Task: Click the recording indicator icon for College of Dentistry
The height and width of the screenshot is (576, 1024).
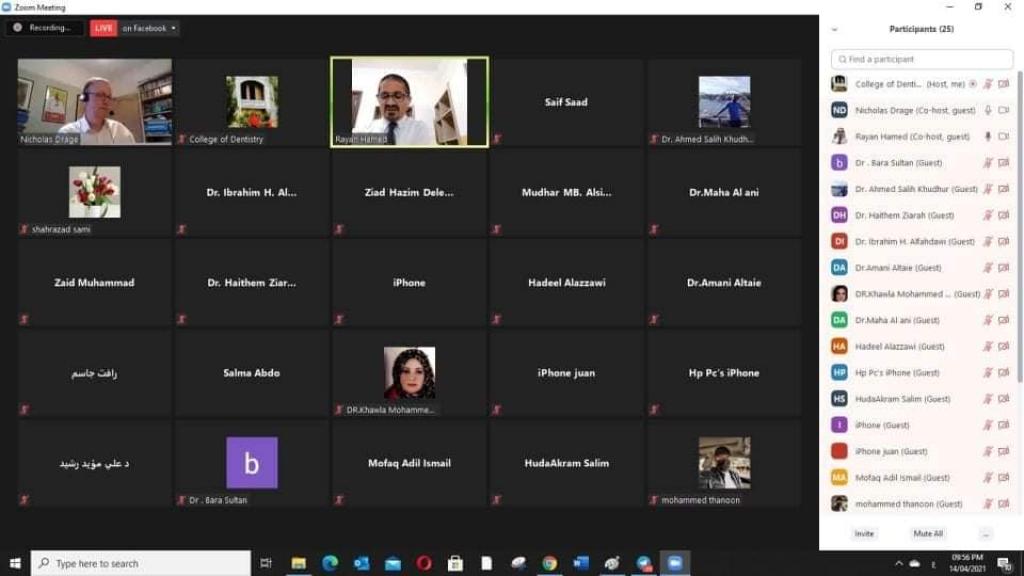Action: (x=973, y=84)
